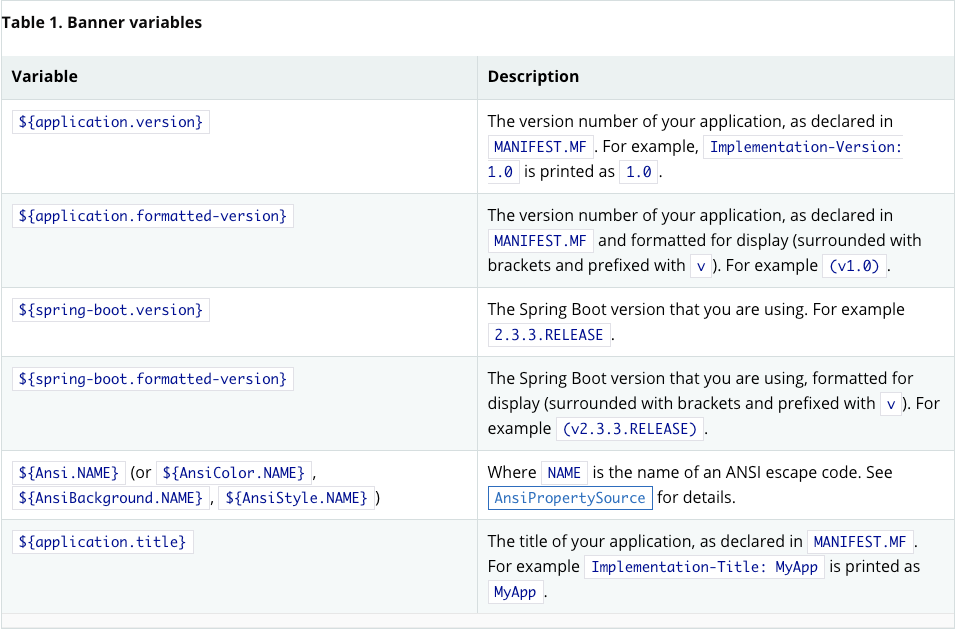Click the ${application.title} variable code
The width and height of the screenshot is (960, 632).
(x=103, y=542)
